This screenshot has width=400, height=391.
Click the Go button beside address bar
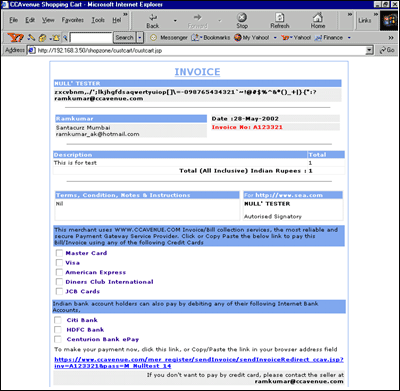[x=387, y=50]
